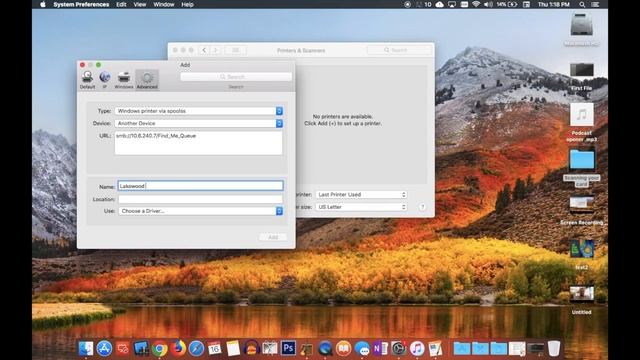
Task: Select the test2 desktop file
Action: click(x=582, y=249)
